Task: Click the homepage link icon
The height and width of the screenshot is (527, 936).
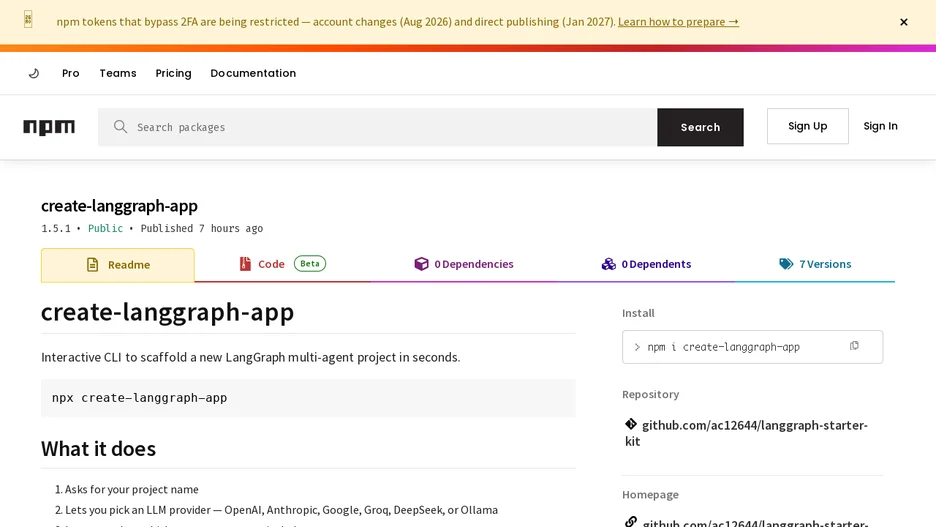Action: (631, 522)
